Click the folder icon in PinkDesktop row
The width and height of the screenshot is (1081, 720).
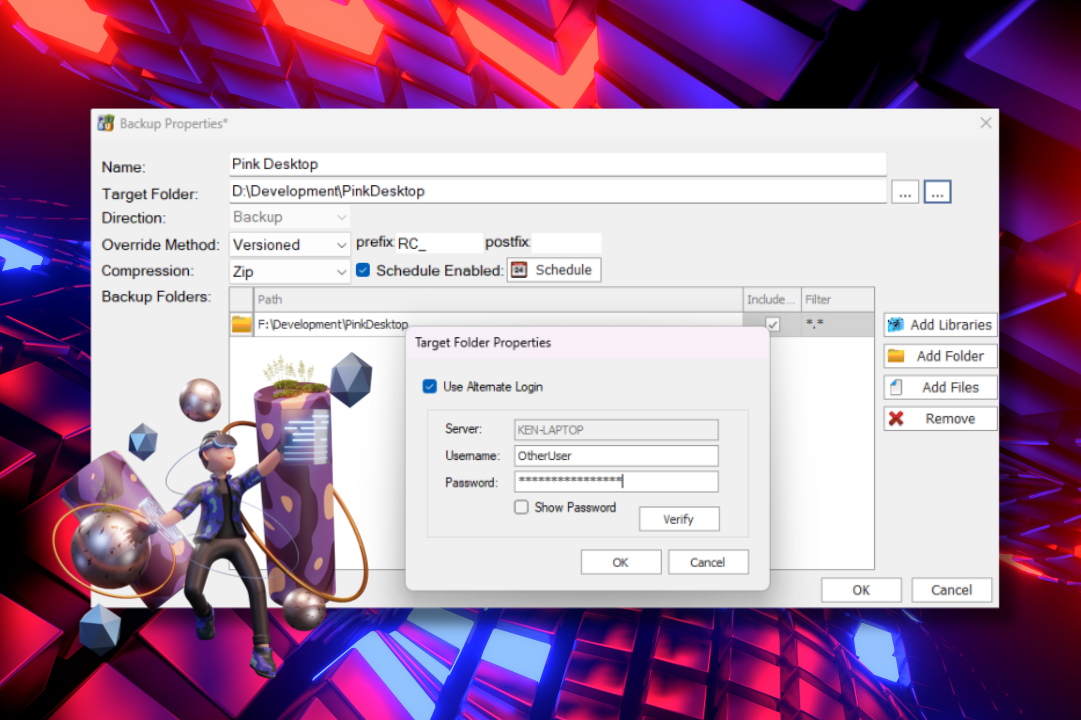[241, 324]
